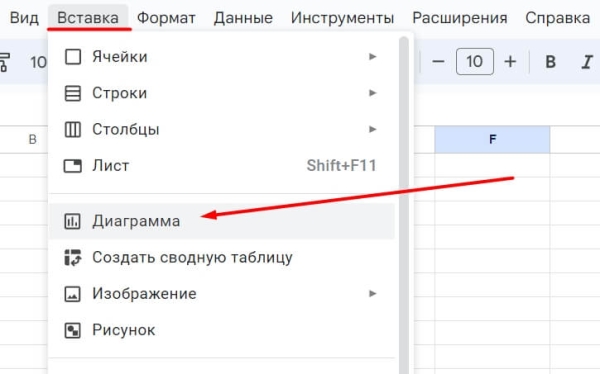
Task: Open the Формат menu
Action: click(166, 18)
